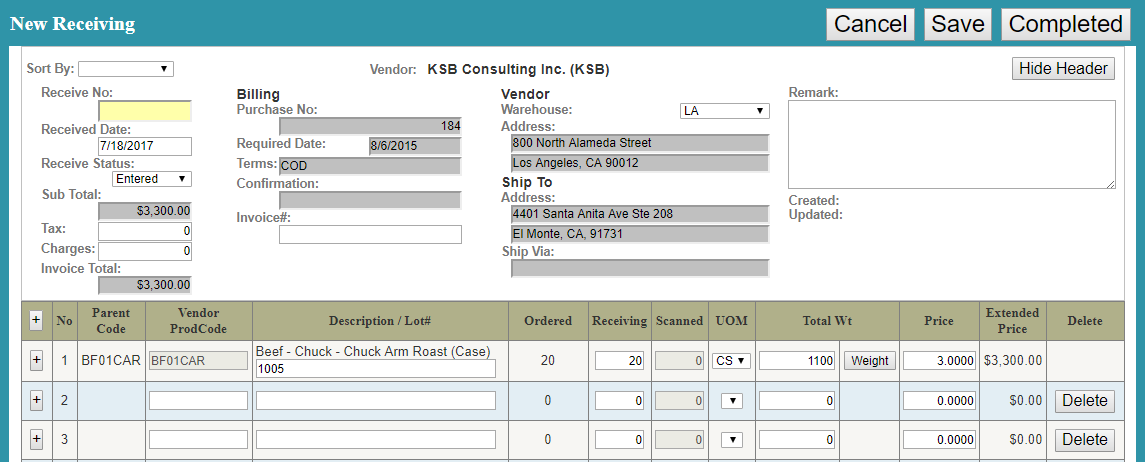
Task: Click the New Receiving title
Action: pos(72,24)
